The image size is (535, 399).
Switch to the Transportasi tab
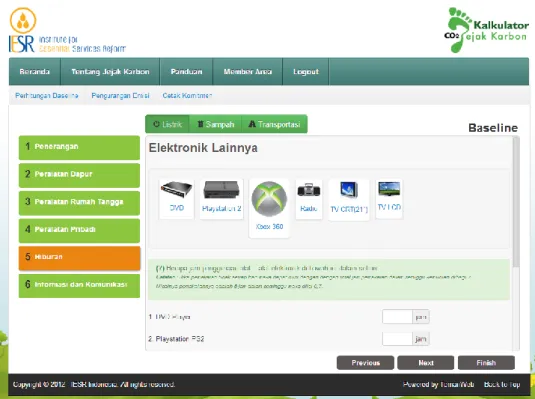[x=274, y=124]
